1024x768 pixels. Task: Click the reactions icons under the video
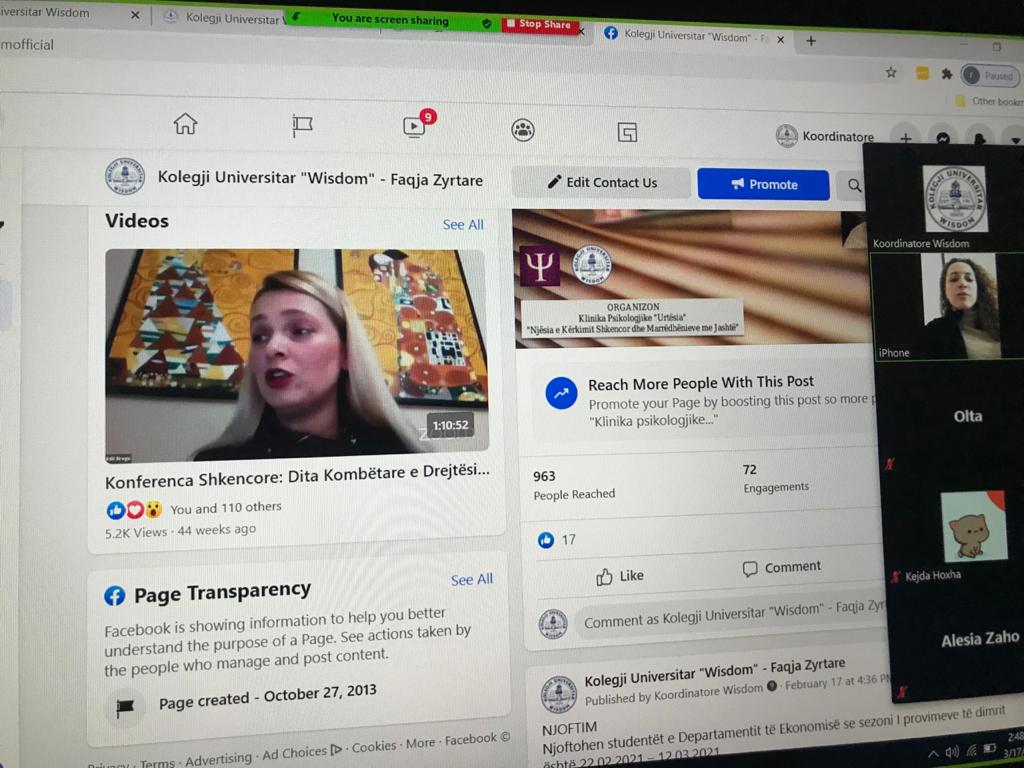134,509
